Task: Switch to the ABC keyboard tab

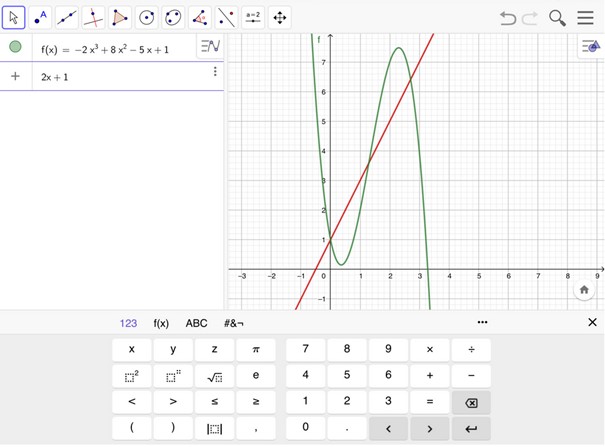Action: (x=197, y=323)
